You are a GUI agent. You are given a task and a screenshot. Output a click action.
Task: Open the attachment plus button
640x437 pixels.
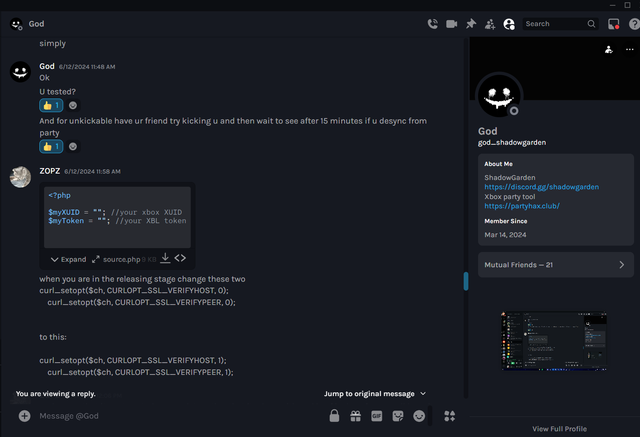tap(24, 416)
